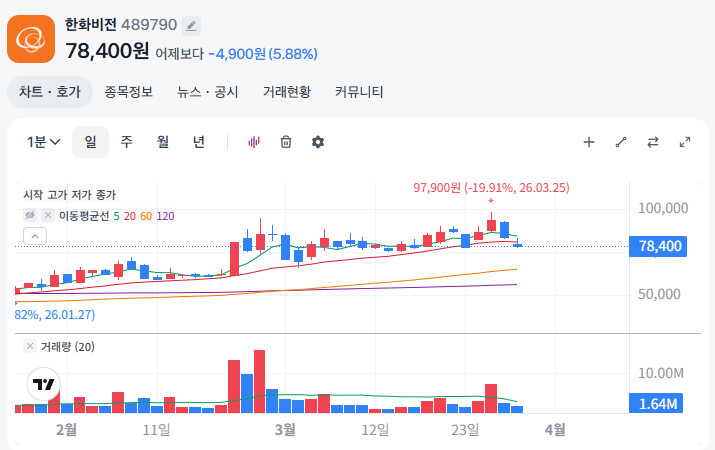Hide the 이동평균선 indicator eye icon
The width and height of the screenshot is (715, 450).
pos(30,215)
